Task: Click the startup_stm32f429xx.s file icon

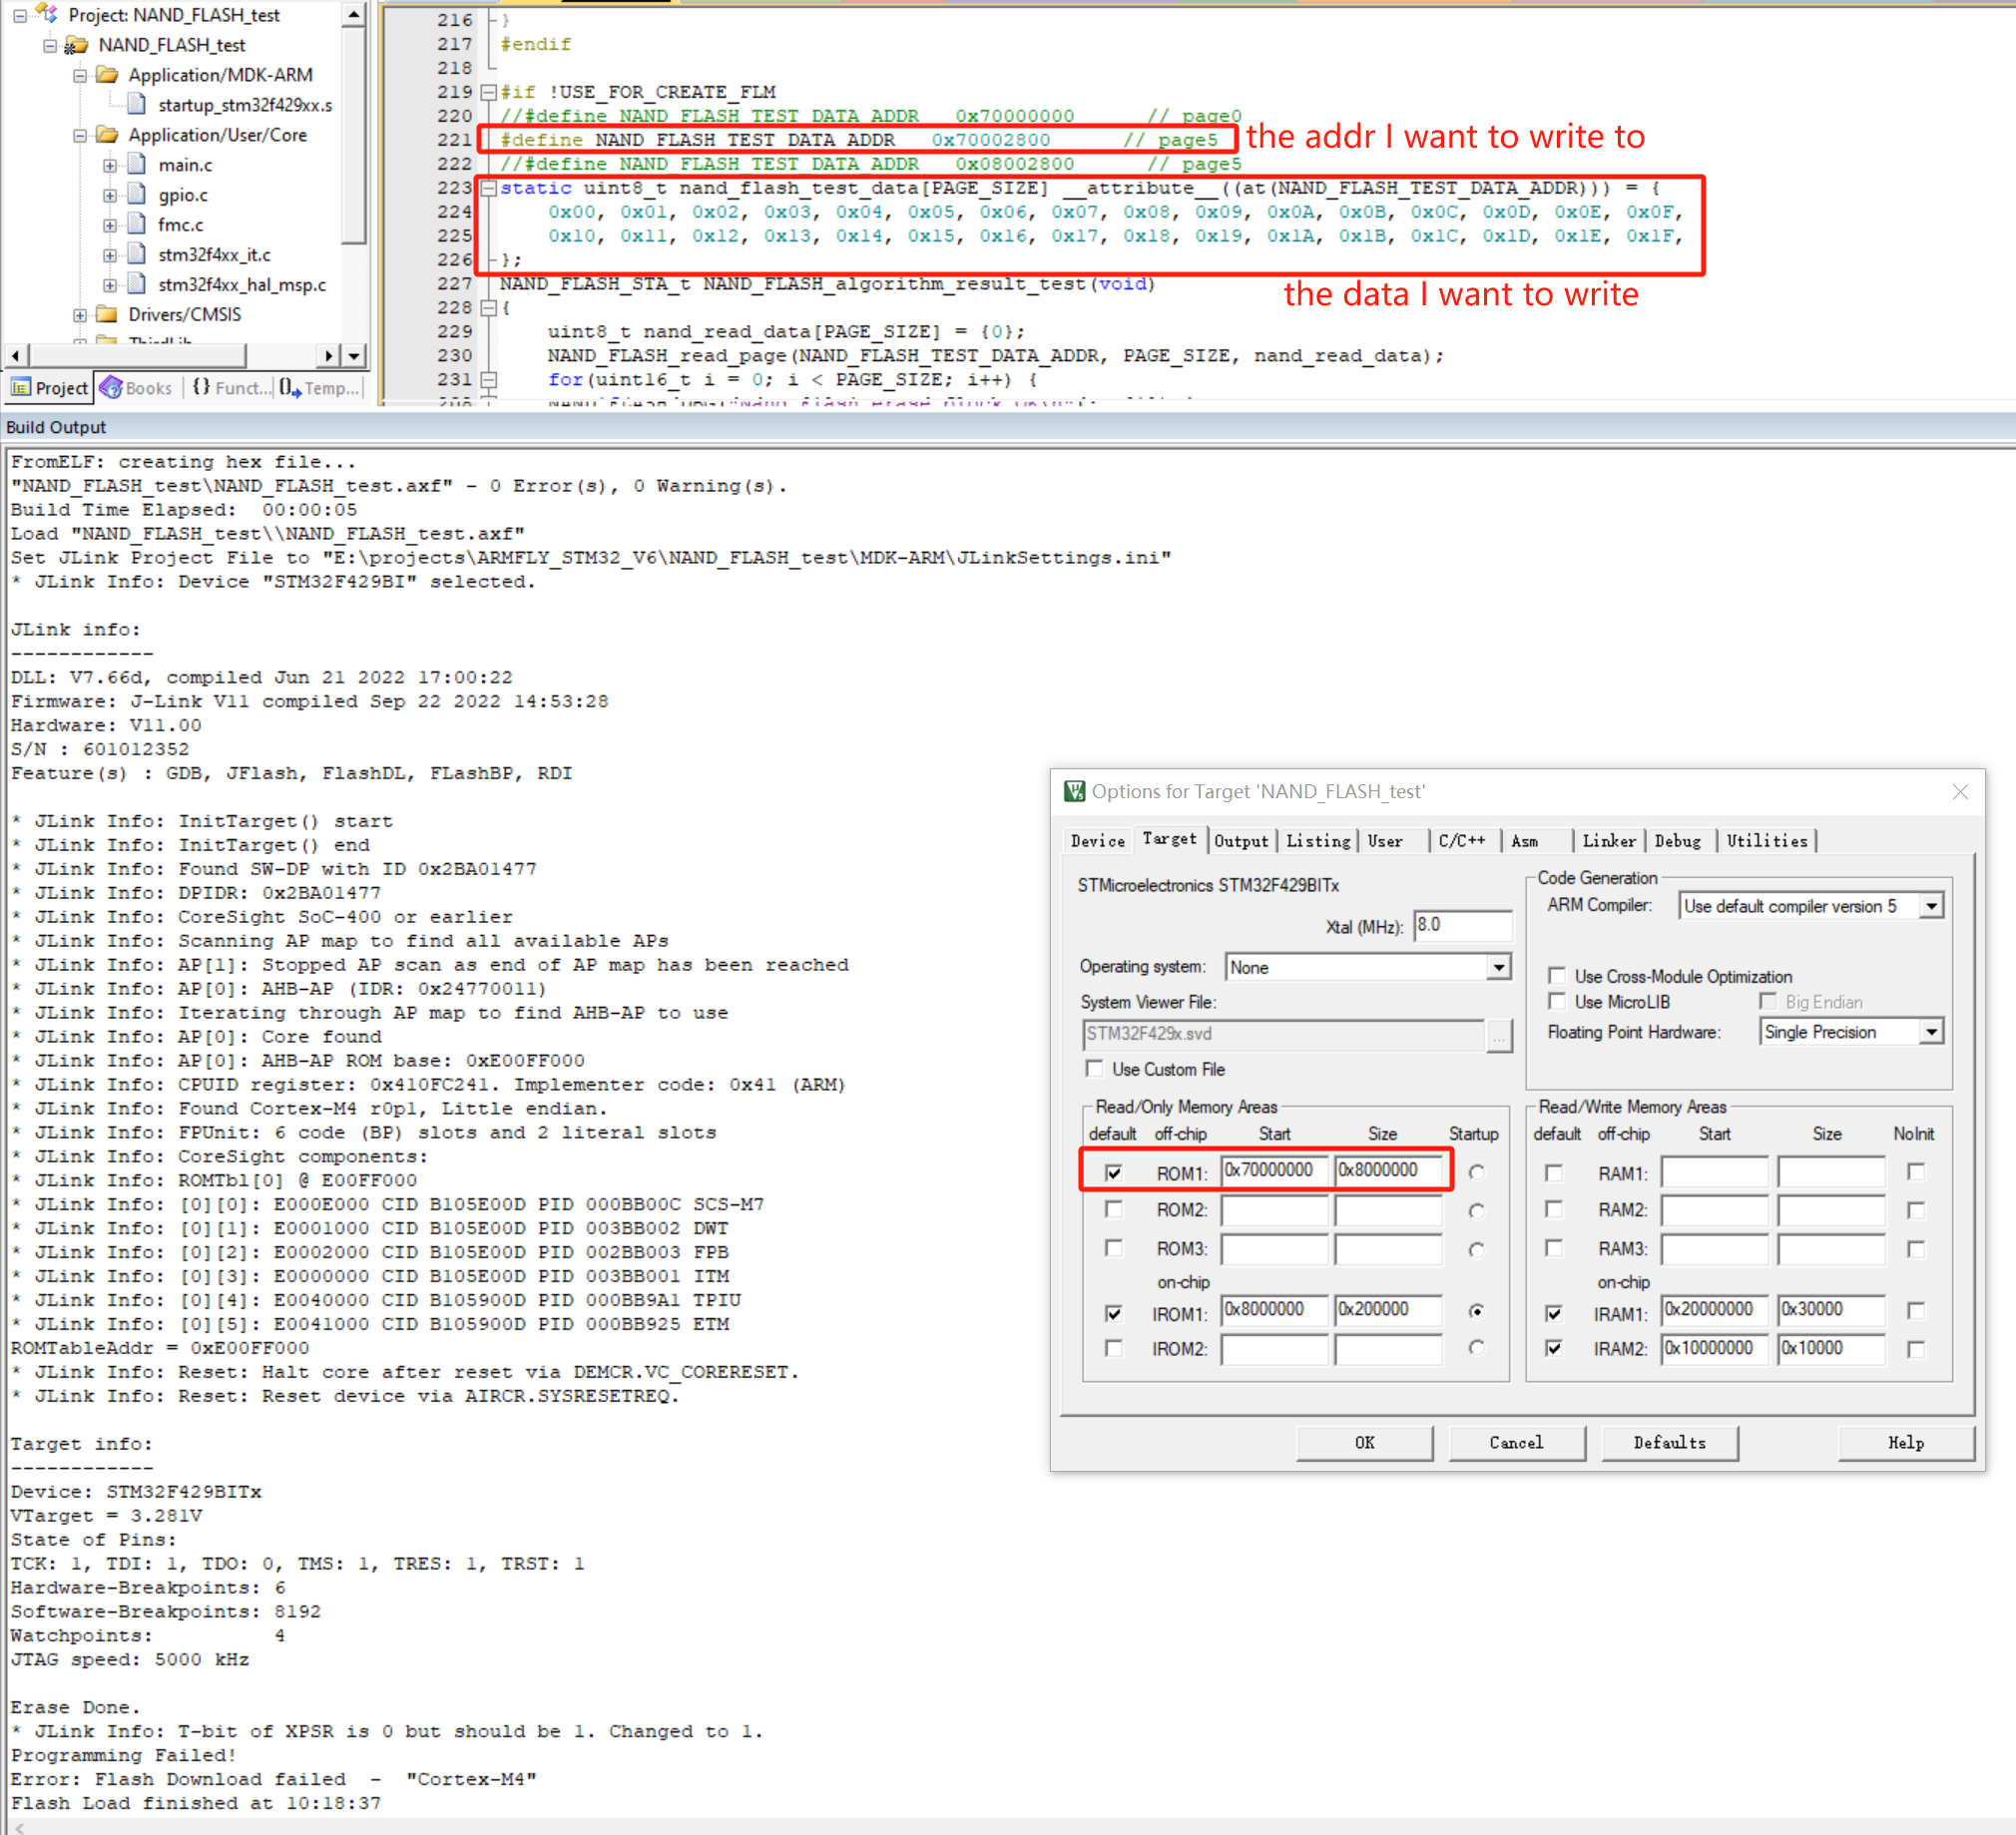Action: pos(138,104)
